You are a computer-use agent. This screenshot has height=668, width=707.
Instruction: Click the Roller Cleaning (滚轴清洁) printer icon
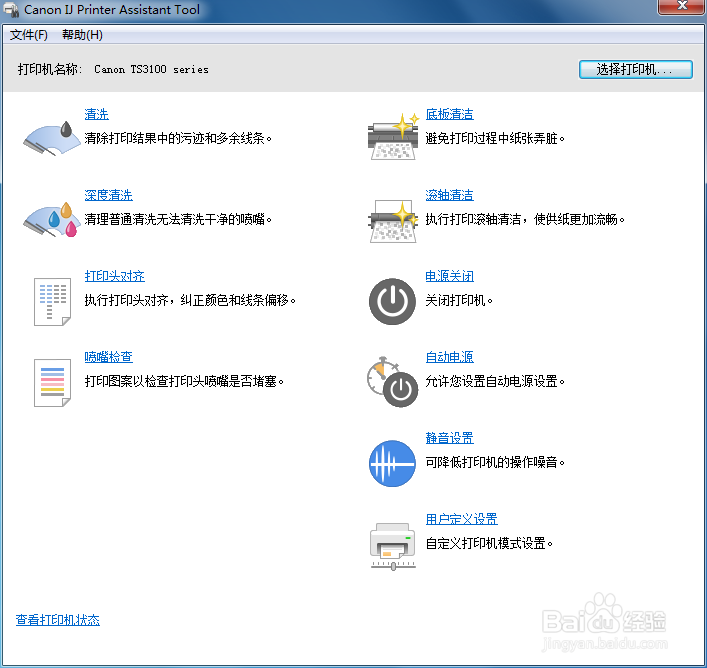393,221
